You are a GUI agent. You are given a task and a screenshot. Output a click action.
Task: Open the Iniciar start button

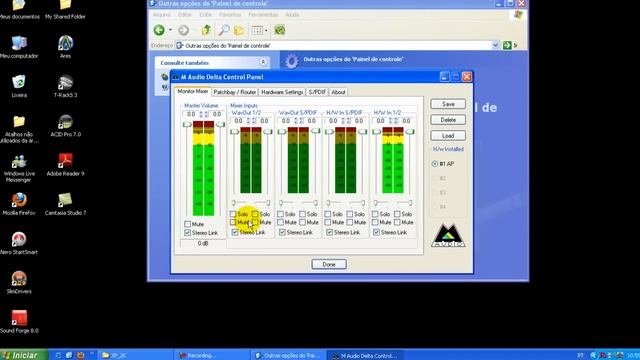pos(24,355)
